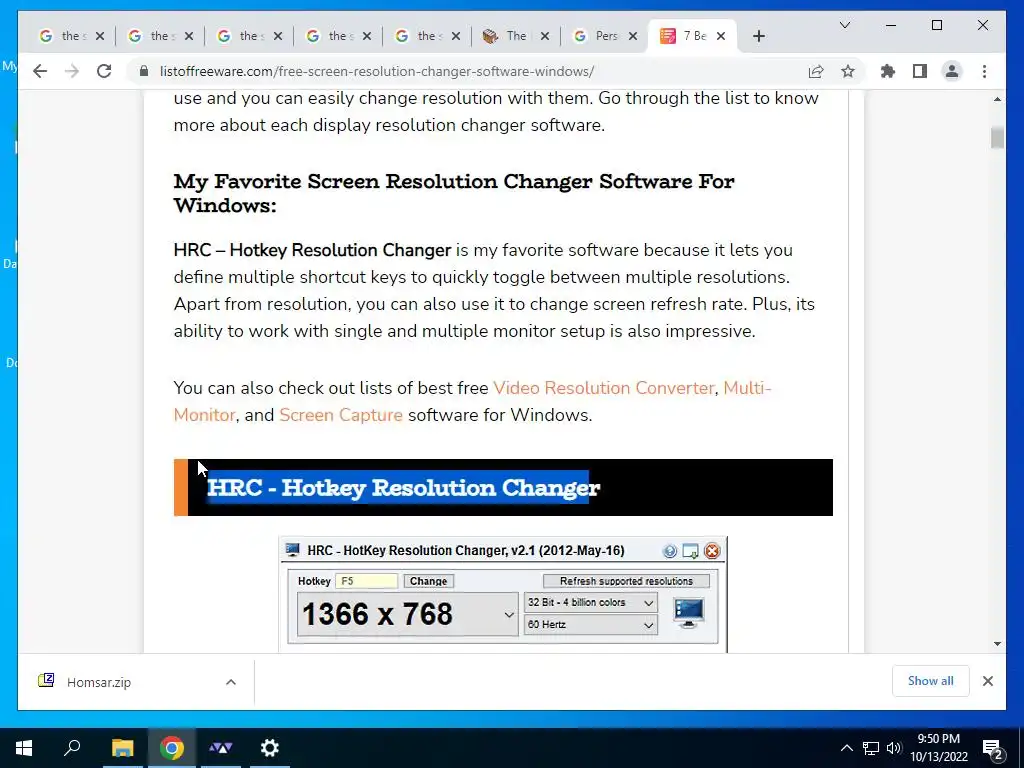Close the 'Pers' tab
This screenshot has width=1024, height=768.
pos(632,36)
